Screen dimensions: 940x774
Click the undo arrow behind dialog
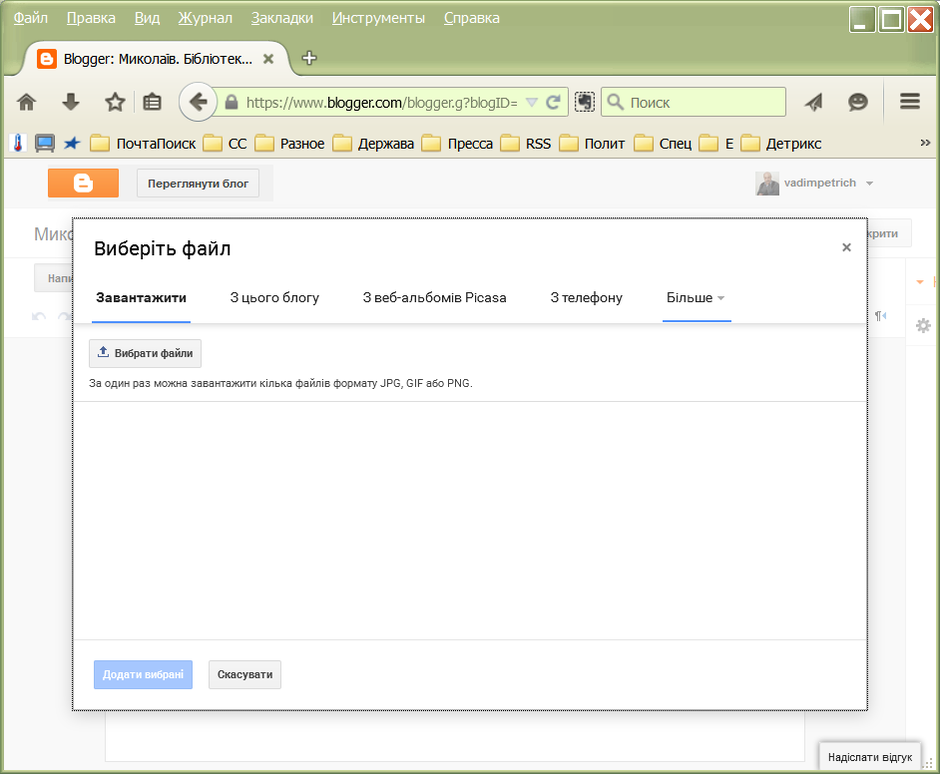[x=39, y=317]
